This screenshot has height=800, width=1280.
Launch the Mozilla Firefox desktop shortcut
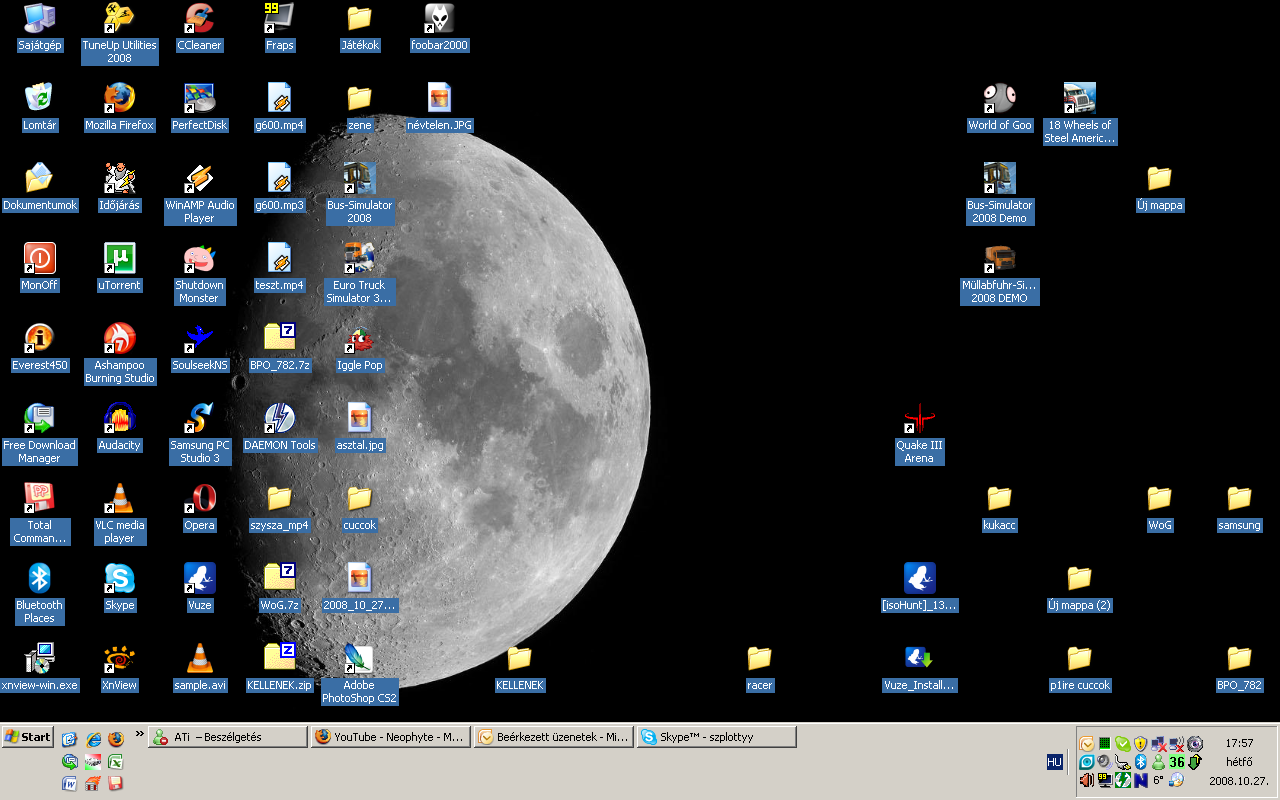coord(119,108)
